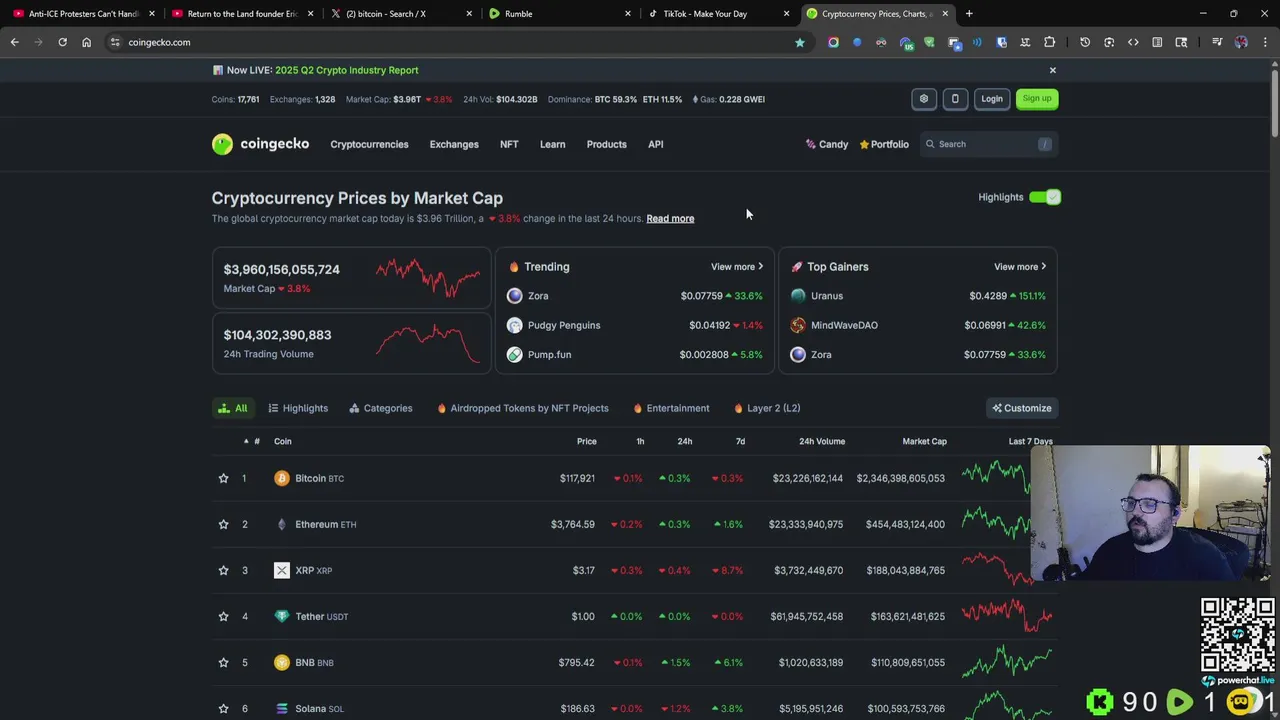The image size is (1280, 720).
Task: Reload the page with refresh icon
Action: point(62,42)
